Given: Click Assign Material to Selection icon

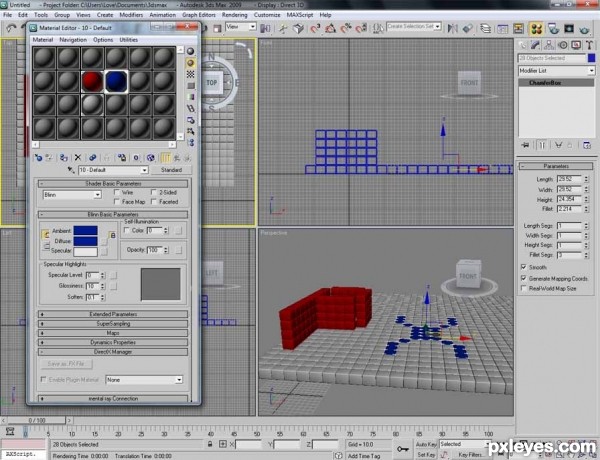Looking at the screenshot, I should [64, 158].
